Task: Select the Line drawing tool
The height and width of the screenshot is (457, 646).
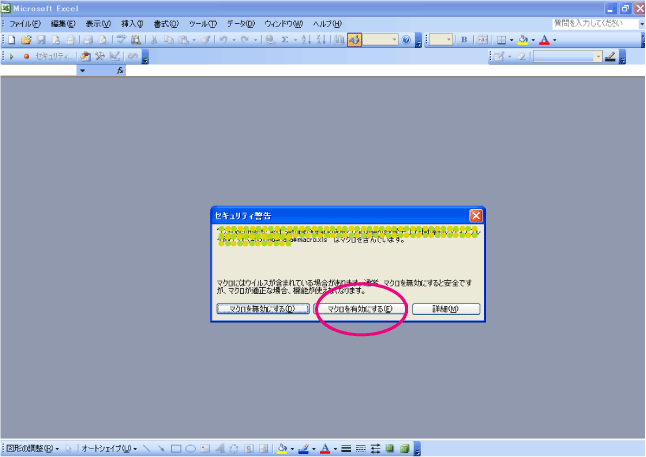Action: 147,449
